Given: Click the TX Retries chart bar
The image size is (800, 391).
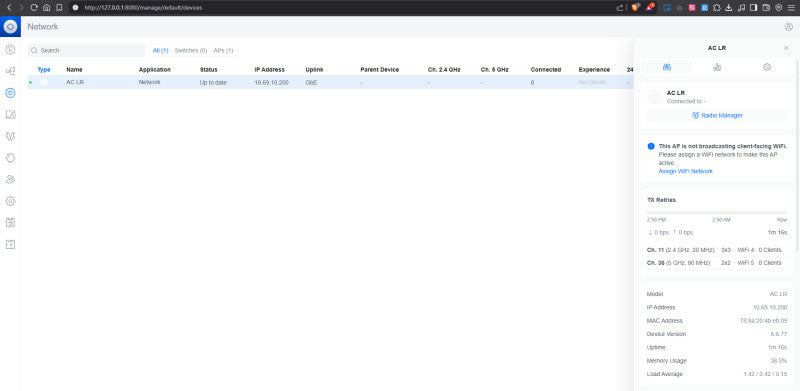Looking at the screenshot, I should [717, 212].
